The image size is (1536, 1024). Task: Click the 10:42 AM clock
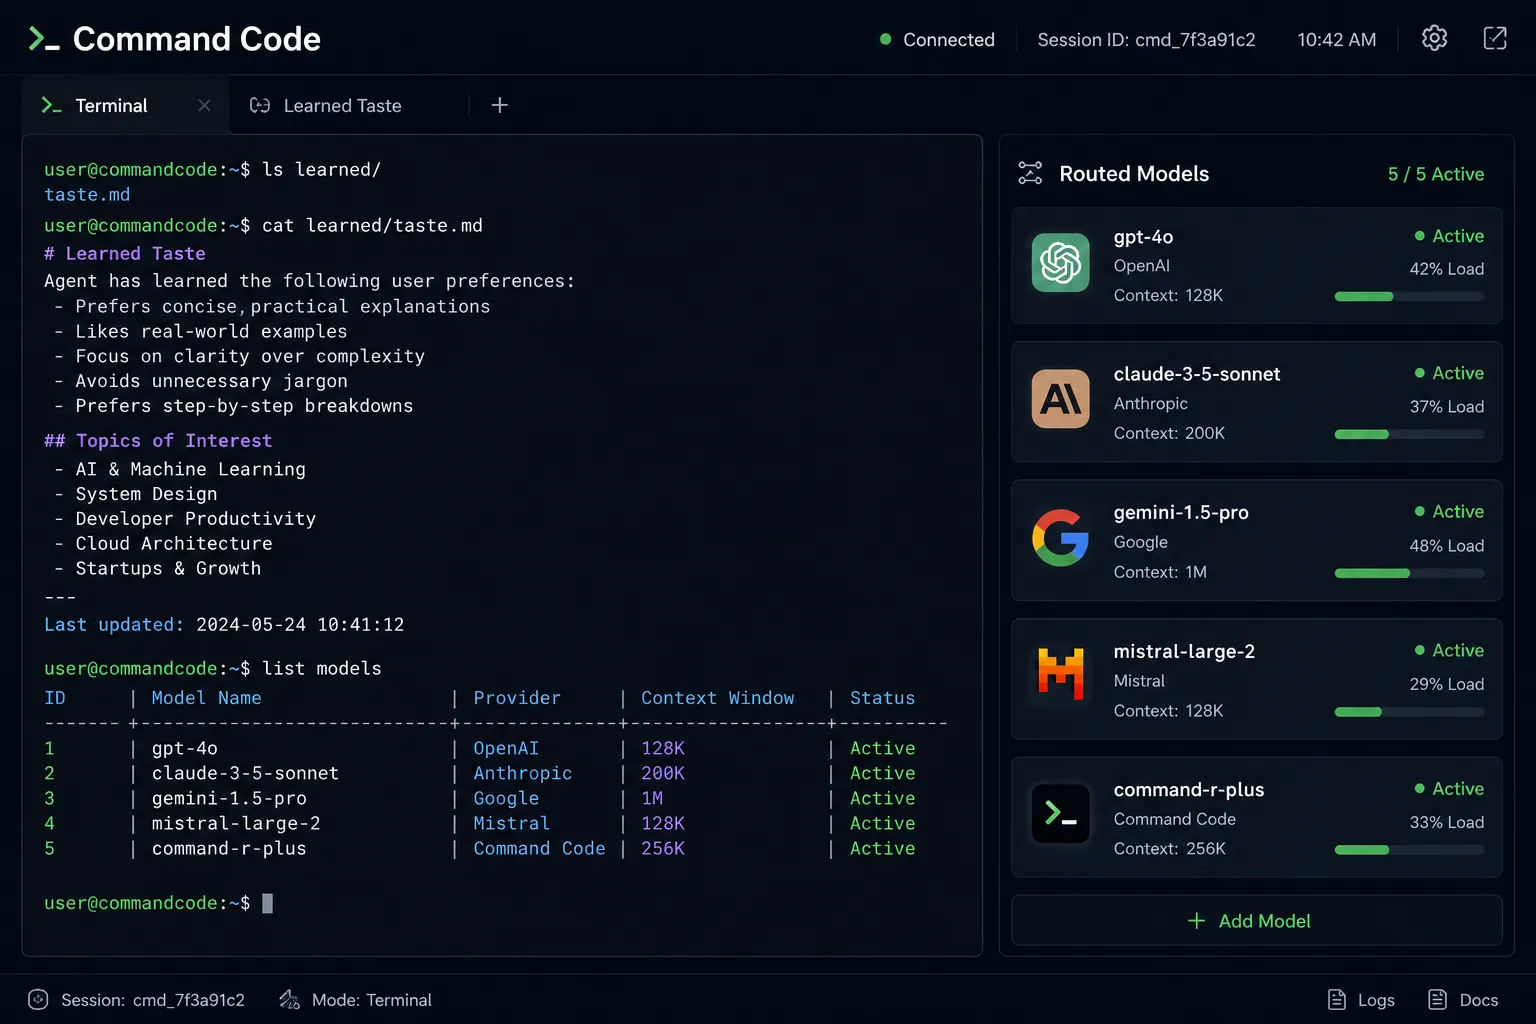(x=1337, y=39)
